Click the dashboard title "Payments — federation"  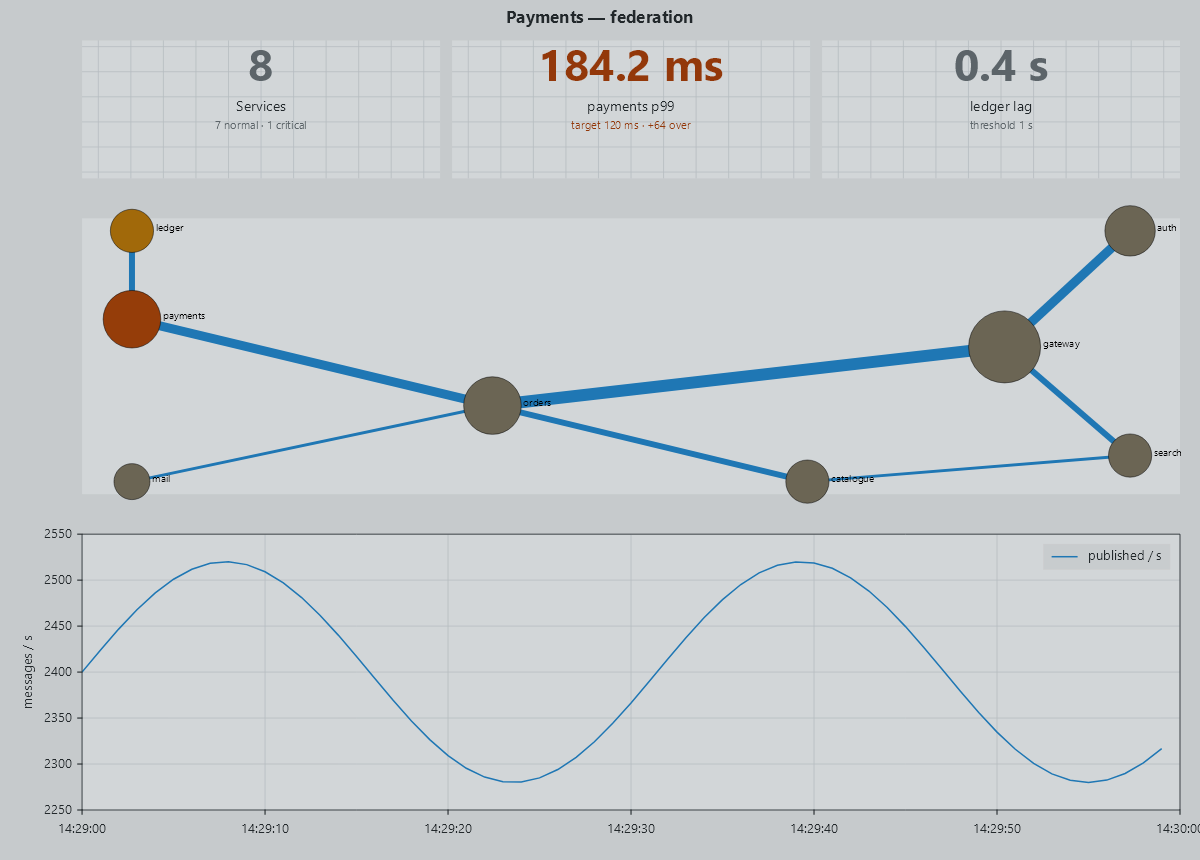[x=600, y=17]
